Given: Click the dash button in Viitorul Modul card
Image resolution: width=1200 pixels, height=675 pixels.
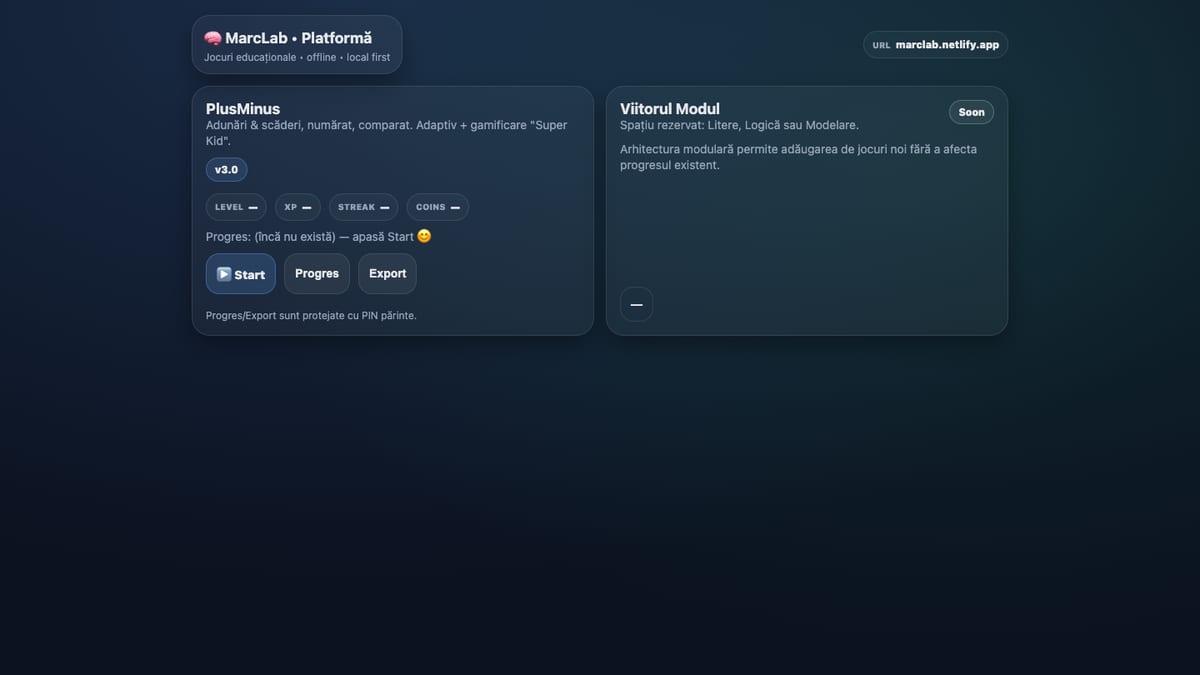Looking at the screenshot, I should [637, 304].
